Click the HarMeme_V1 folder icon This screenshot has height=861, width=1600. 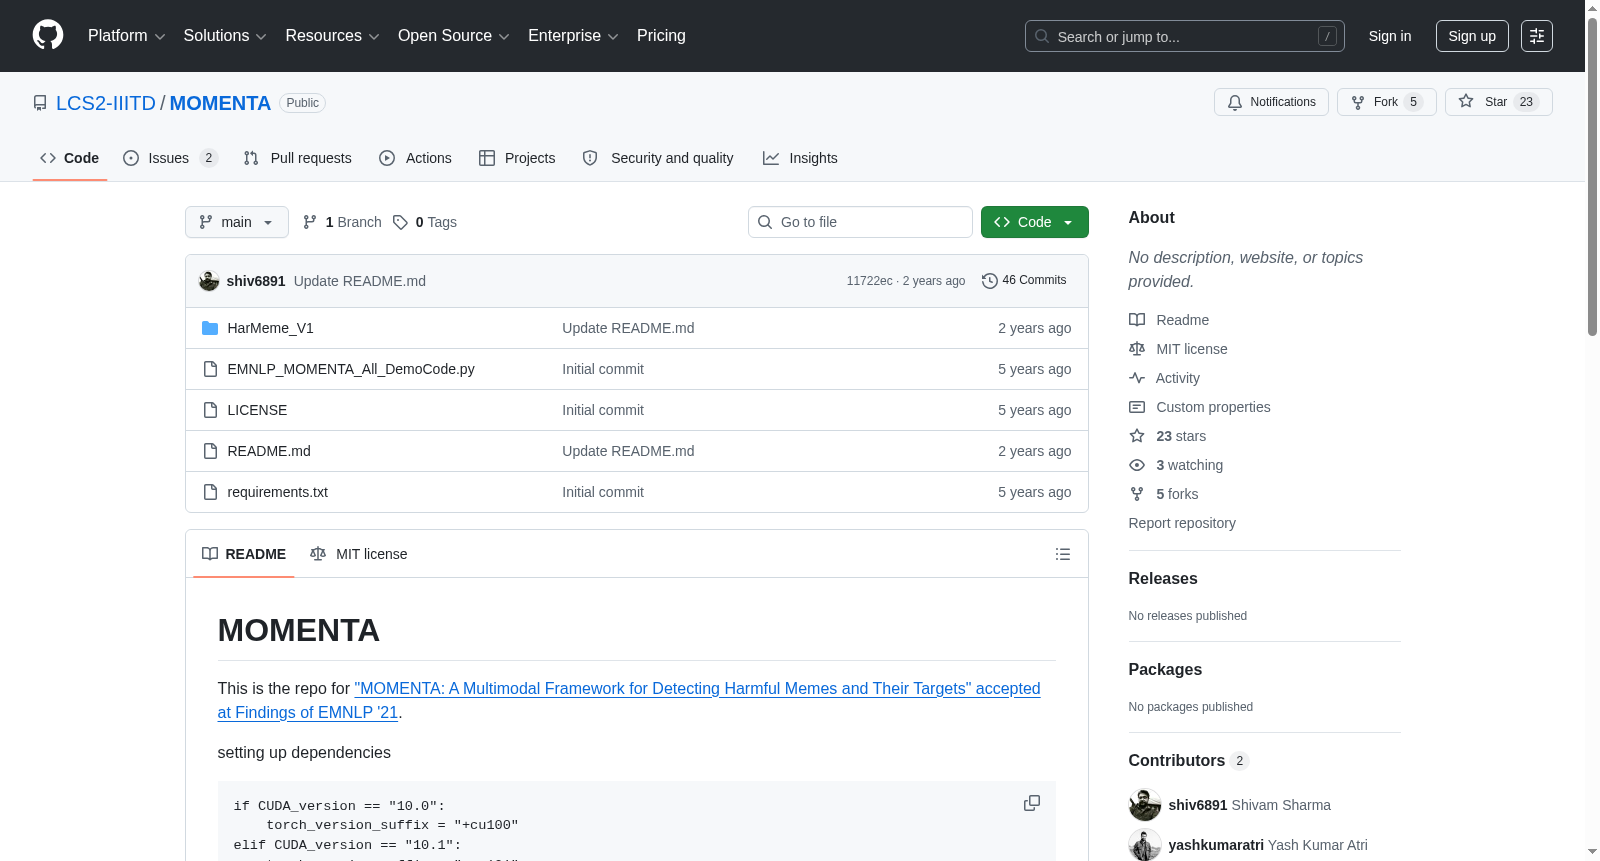[210, 328]
